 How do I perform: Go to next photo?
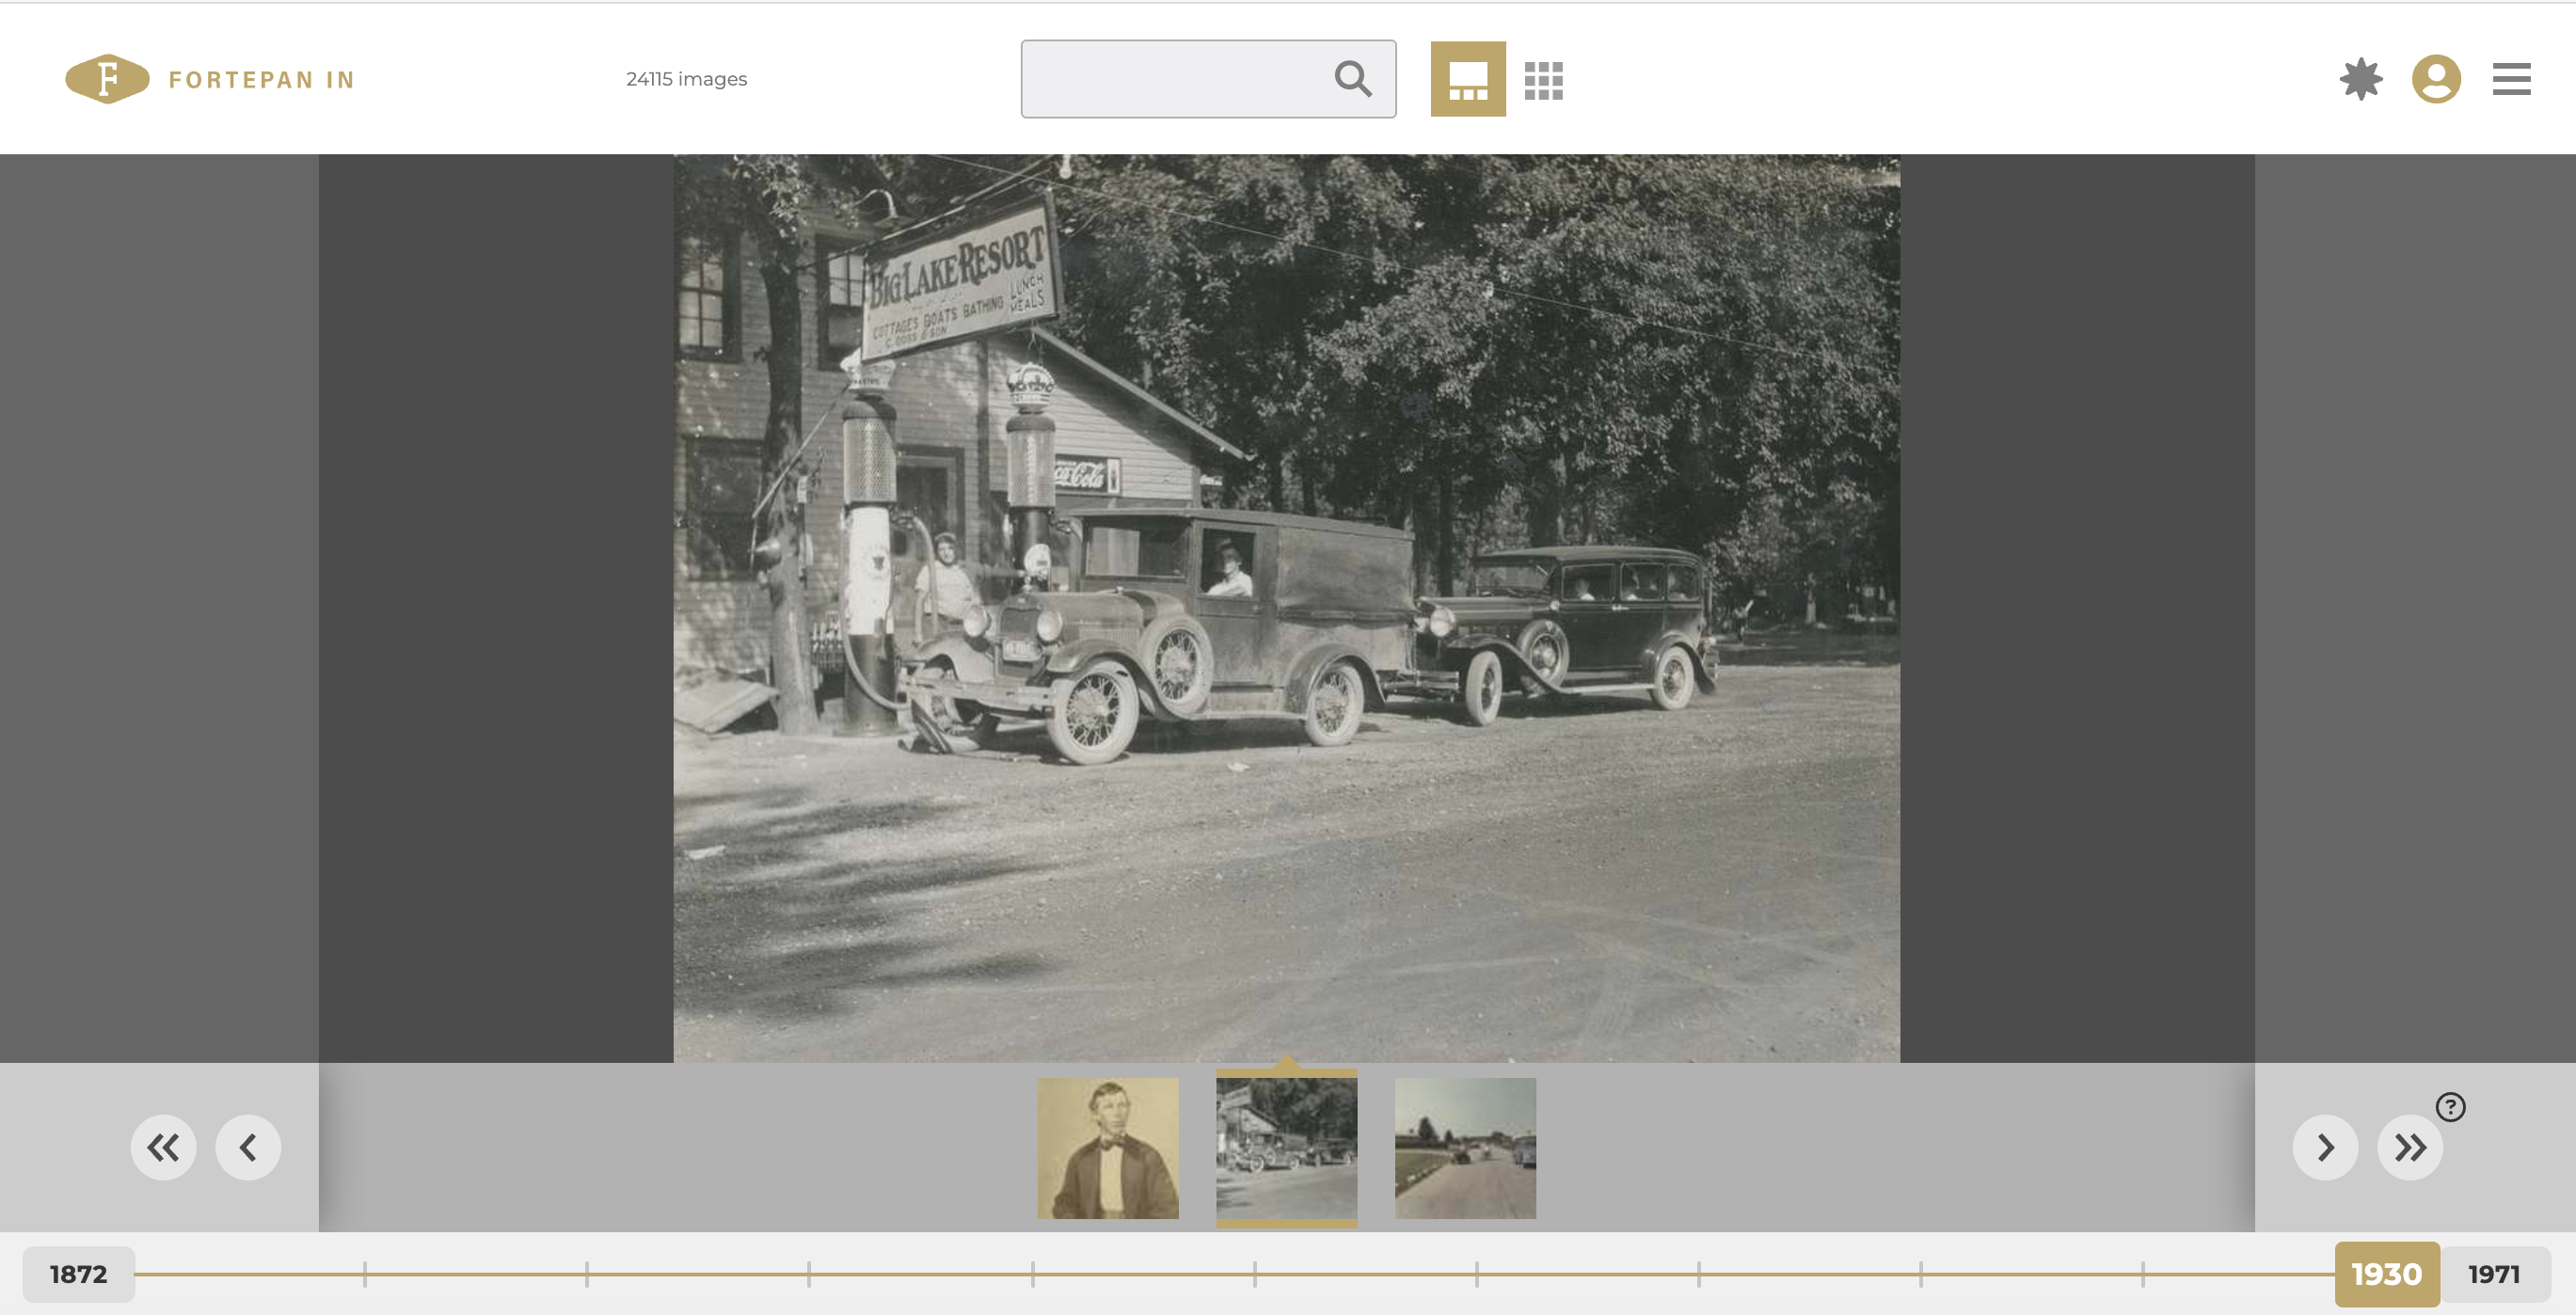[x=2325, y=1147]
